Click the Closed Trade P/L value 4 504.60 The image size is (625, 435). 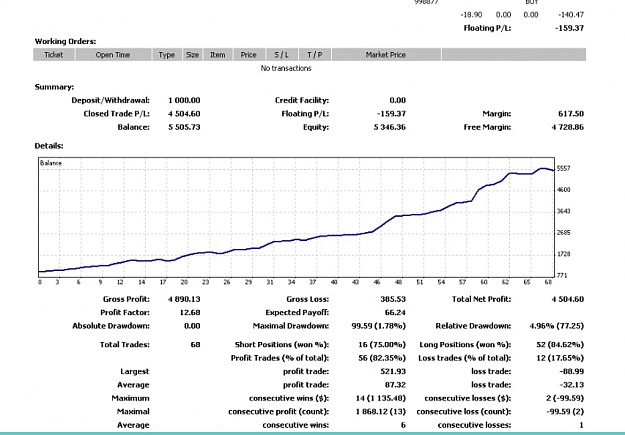pos(184,114)
